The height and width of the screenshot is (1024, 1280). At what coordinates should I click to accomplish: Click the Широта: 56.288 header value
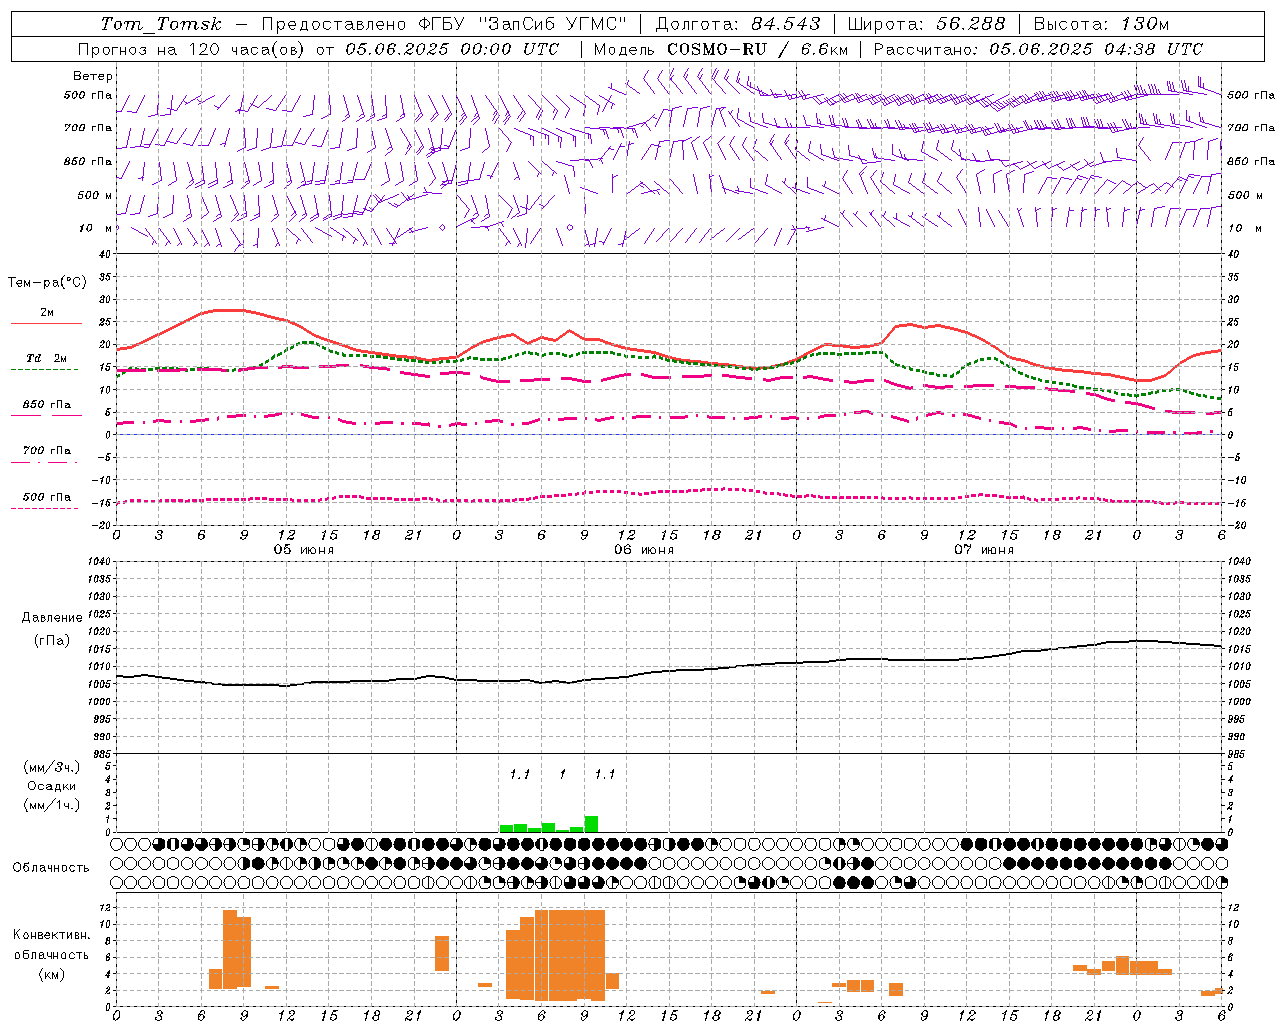click(x=926, y=24)
